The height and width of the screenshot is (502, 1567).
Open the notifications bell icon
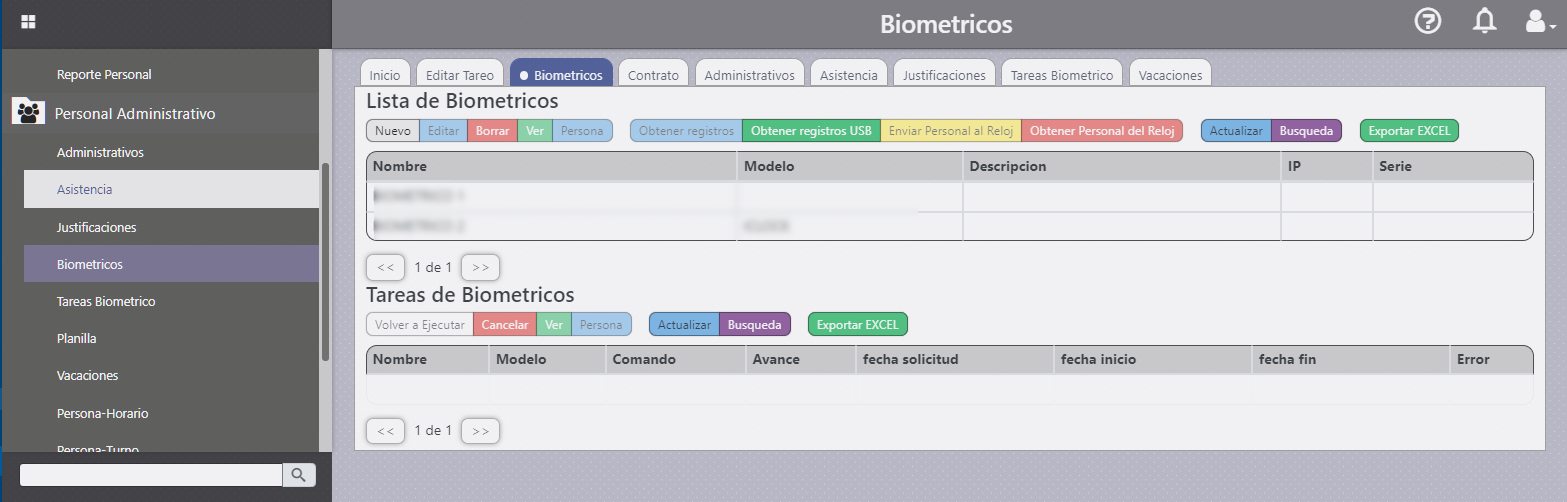1485,21
